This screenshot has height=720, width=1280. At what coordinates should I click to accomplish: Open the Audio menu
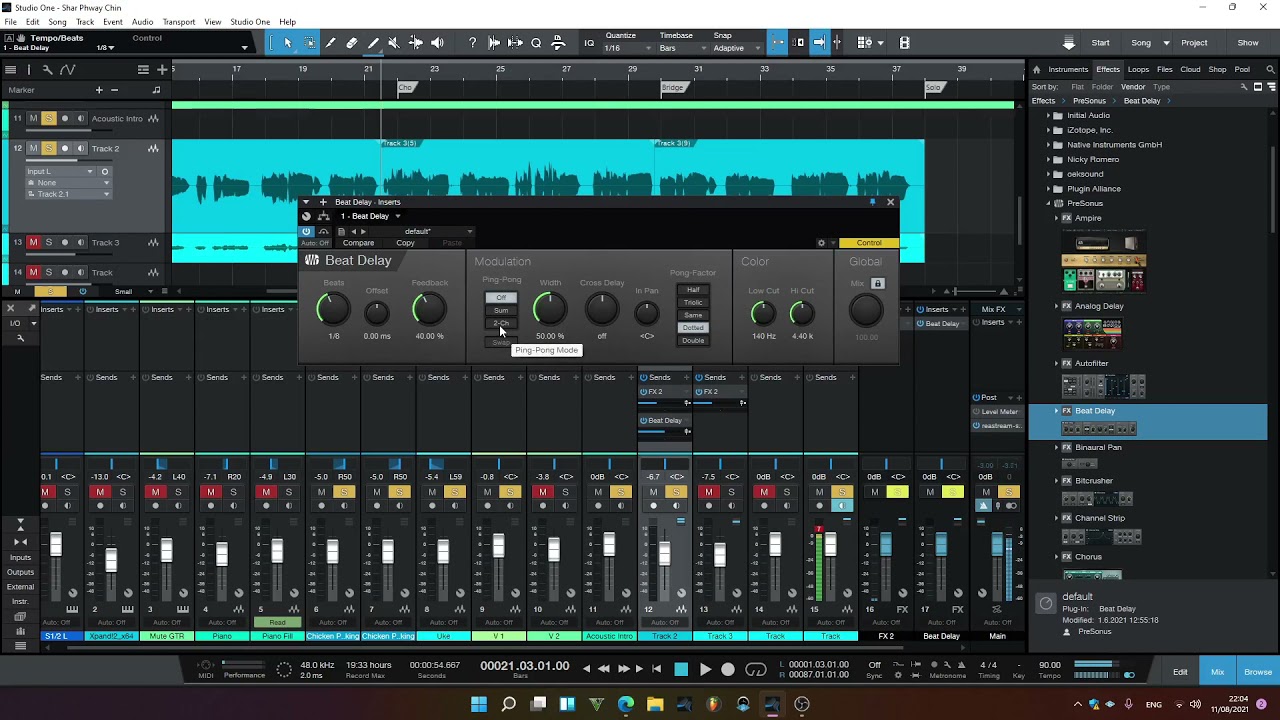coord(142,22)
